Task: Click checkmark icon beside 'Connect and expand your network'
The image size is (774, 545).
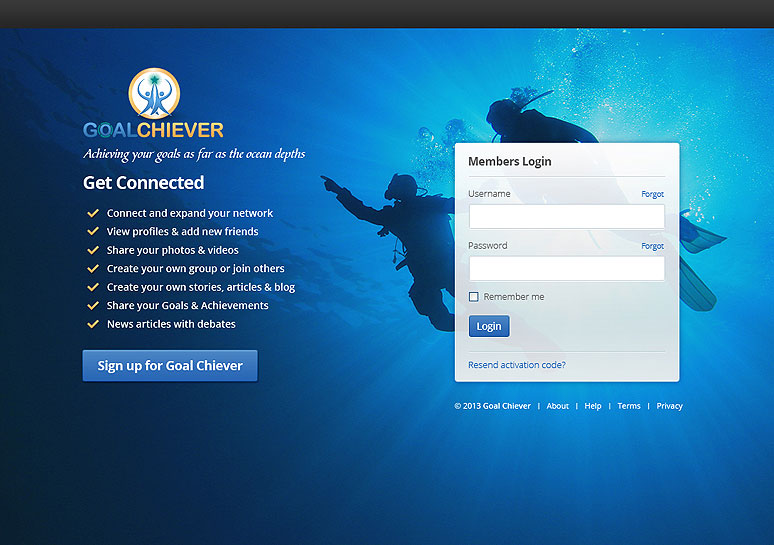Action: [93, 213]
